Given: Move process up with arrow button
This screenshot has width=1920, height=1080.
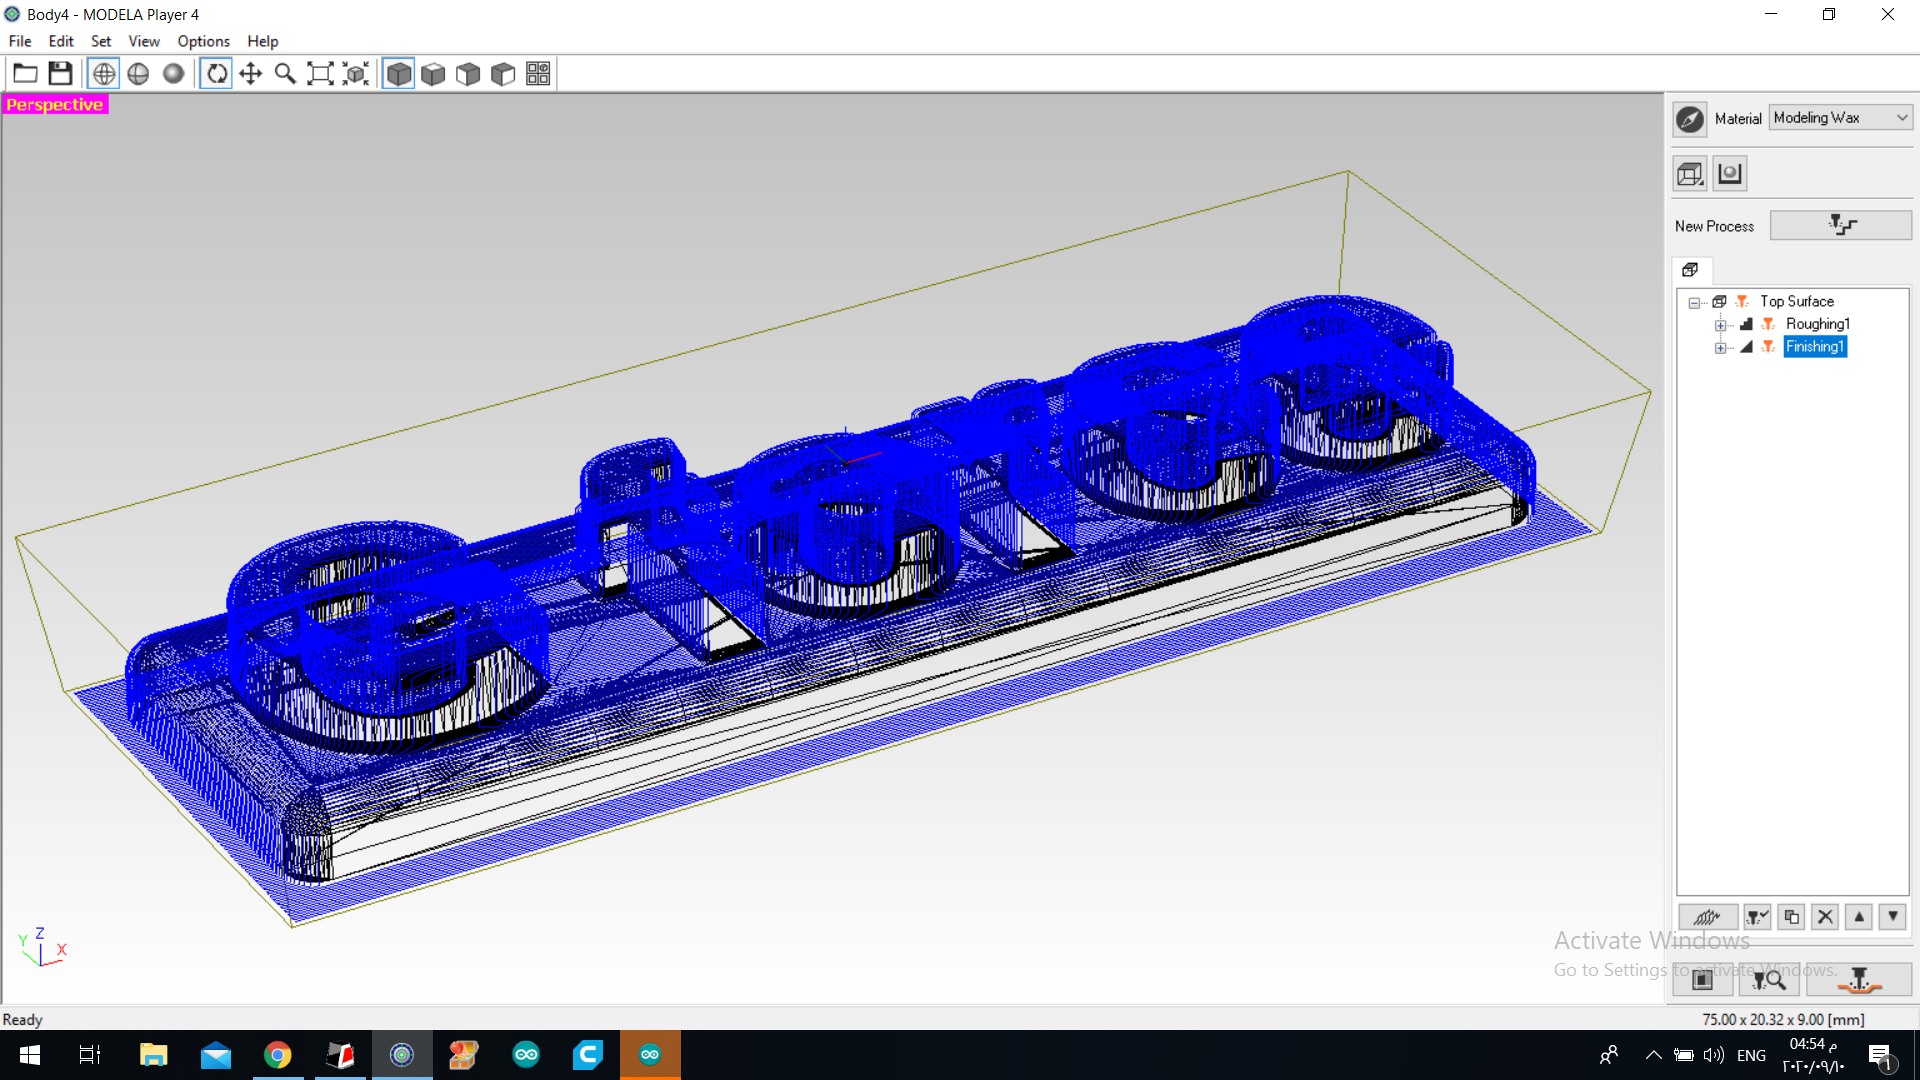Looking at the screenshot, I should pos(1859,917).
